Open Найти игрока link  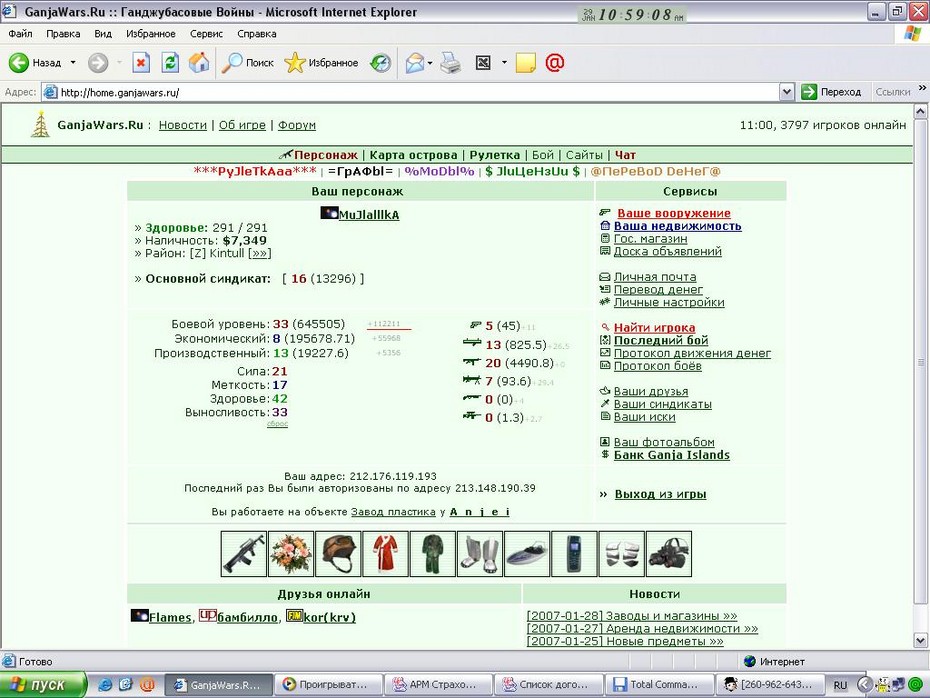point(654,327)
